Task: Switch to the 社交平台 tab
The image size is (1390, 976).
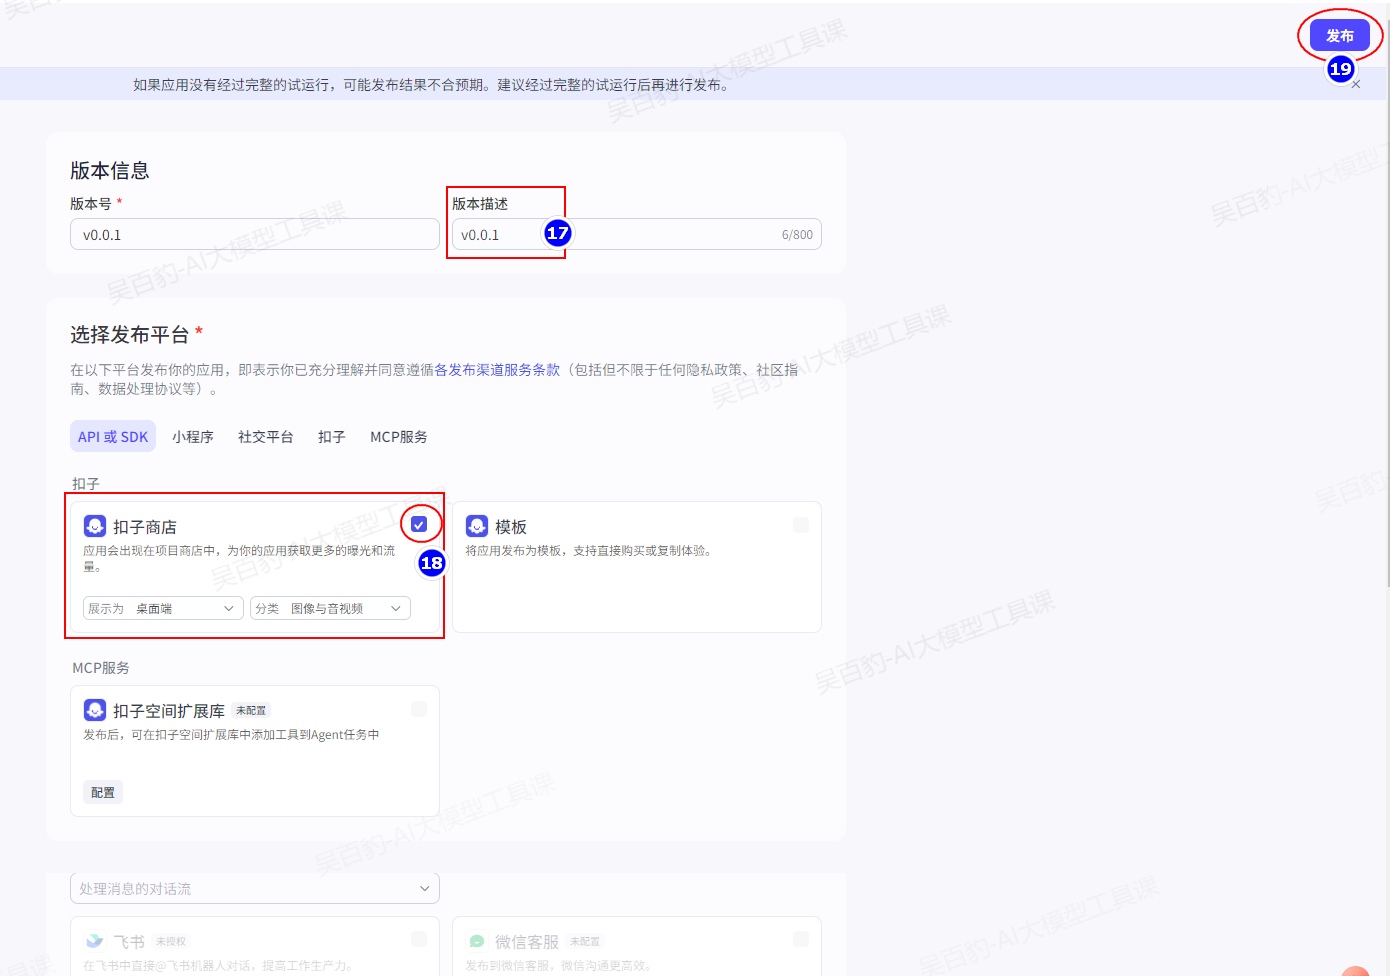Action: coord(266,437)
